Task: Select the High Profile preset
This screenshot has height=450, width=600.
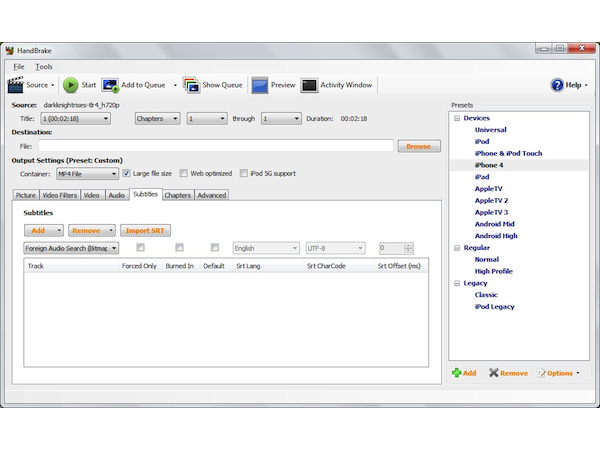Action: (x=494, y=271)
